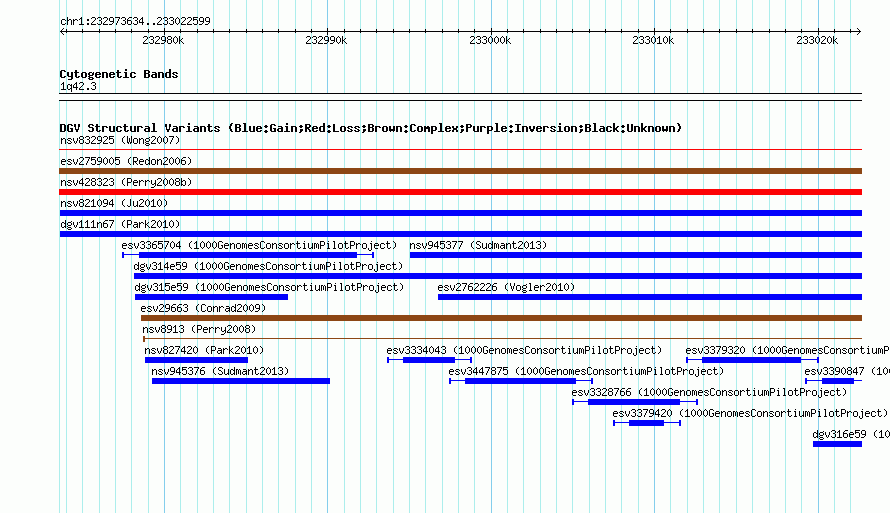Open the esv2762226 (Vogler2010) label
Viewport: 890px width, 513px height.
(506, 287)
